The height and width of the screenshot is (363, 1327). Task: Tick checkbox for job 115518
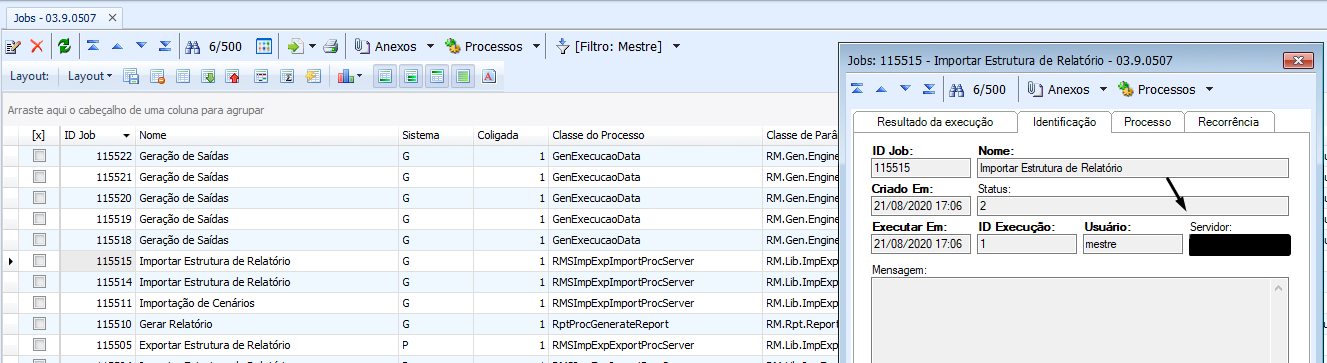(x=39, y=240)
